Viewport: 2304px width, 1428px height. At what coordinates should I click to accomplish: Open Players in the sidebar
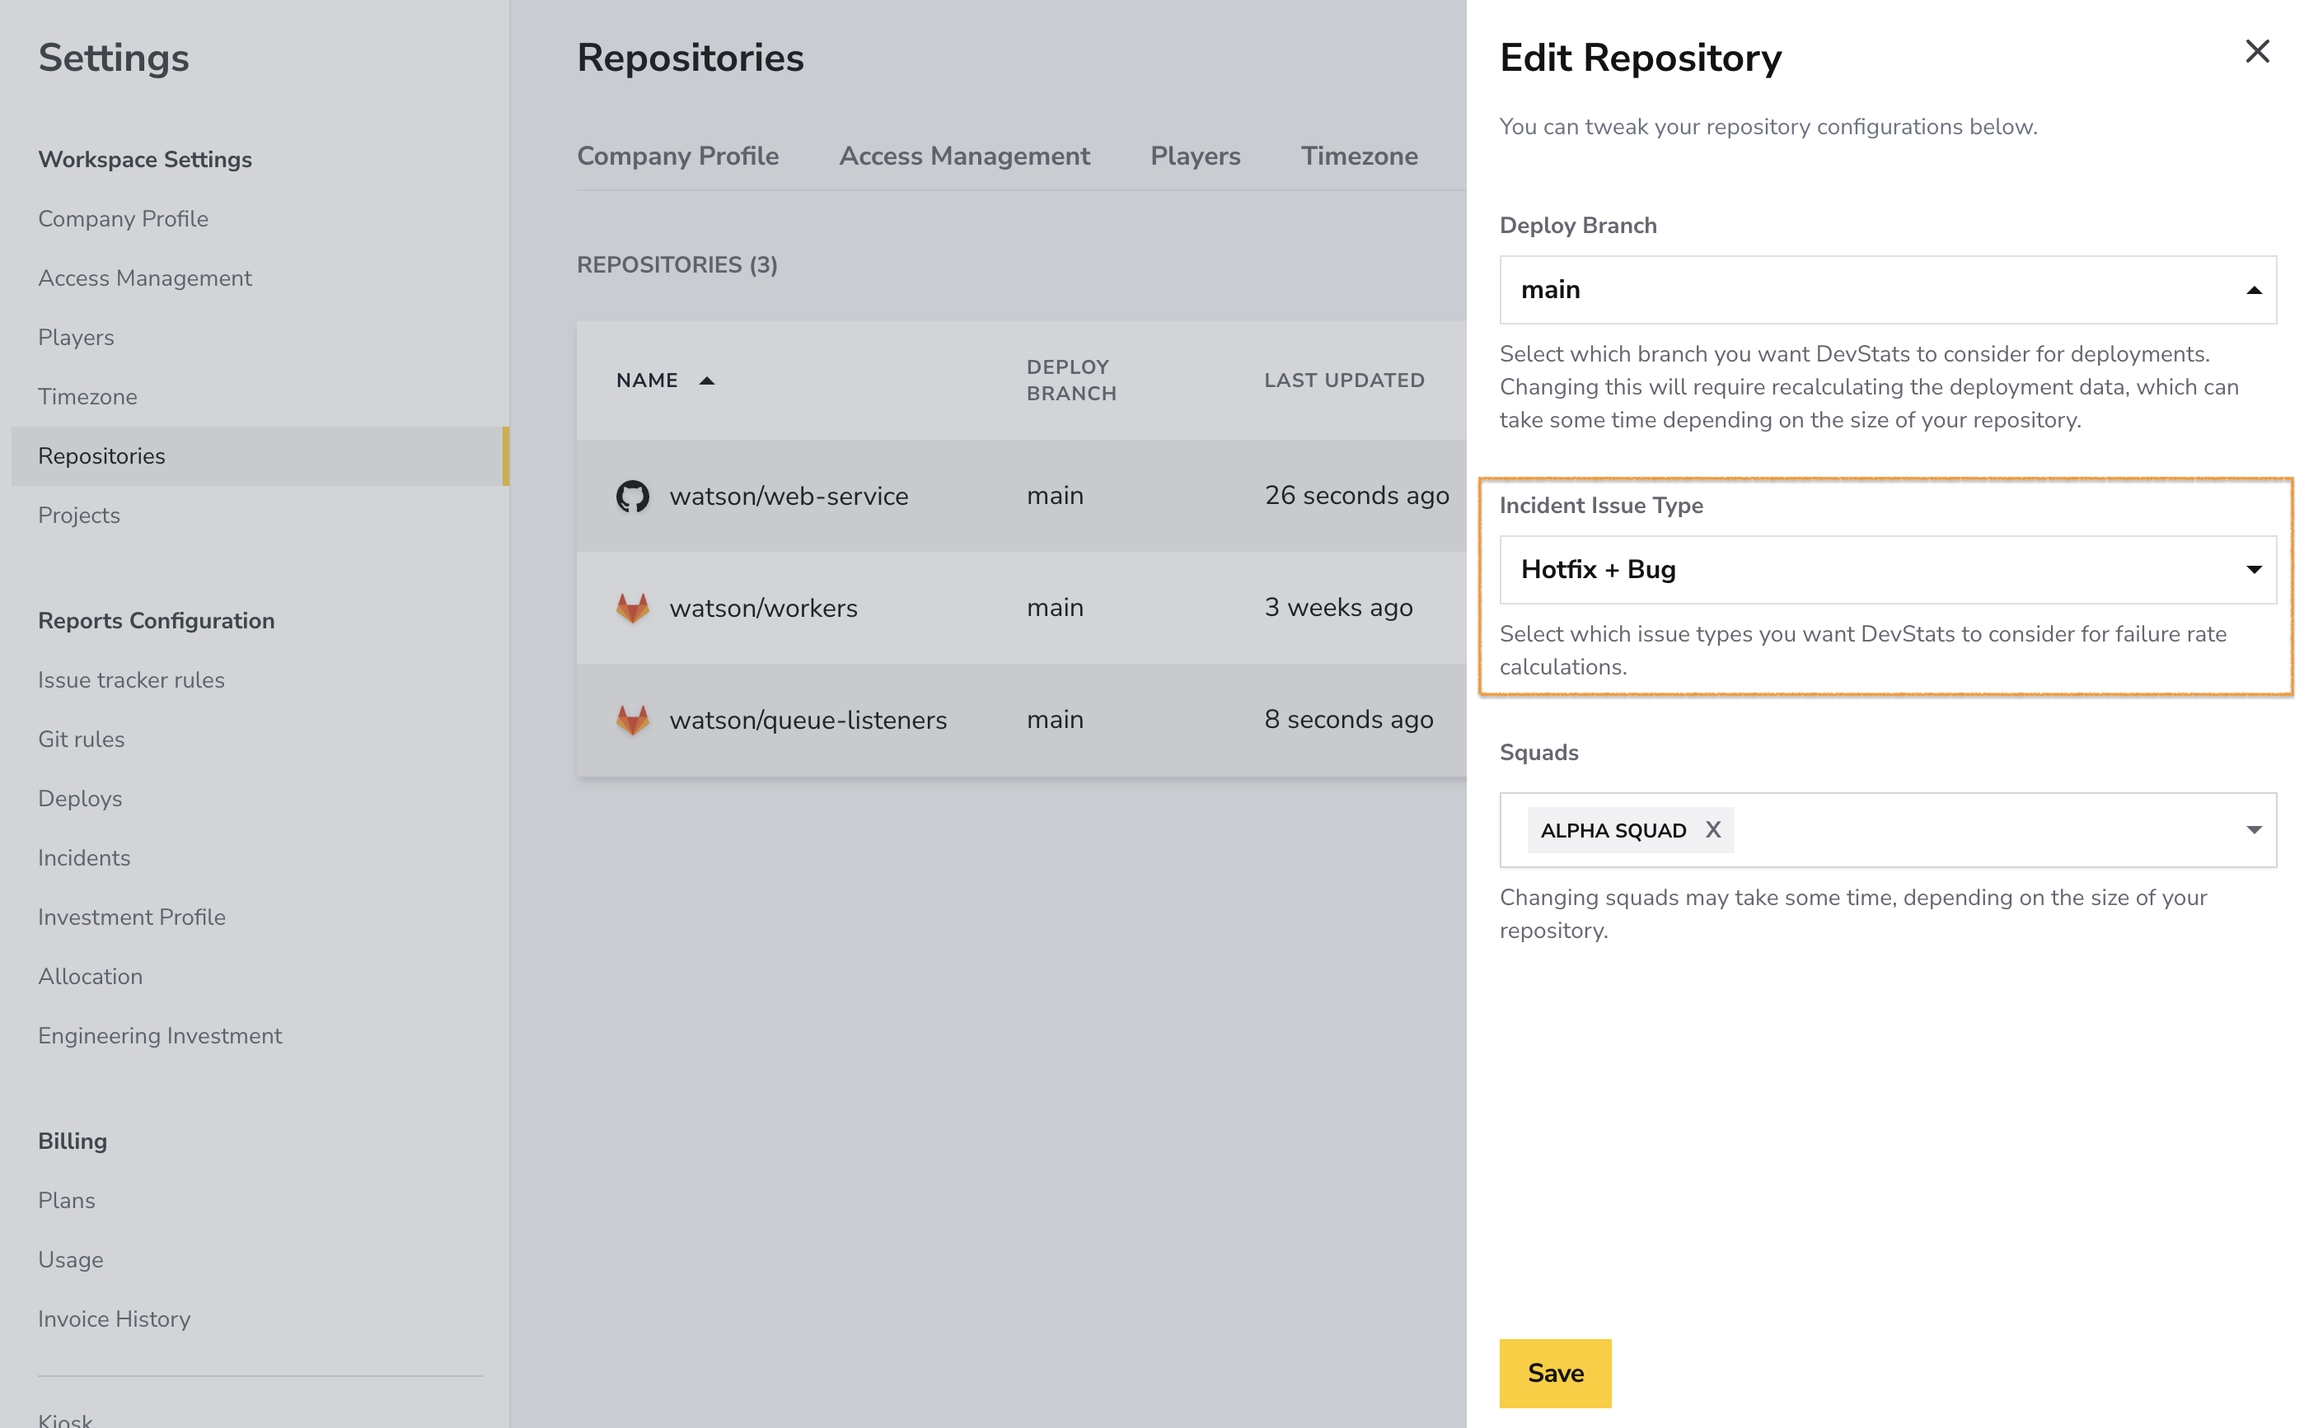click(76, 337)
